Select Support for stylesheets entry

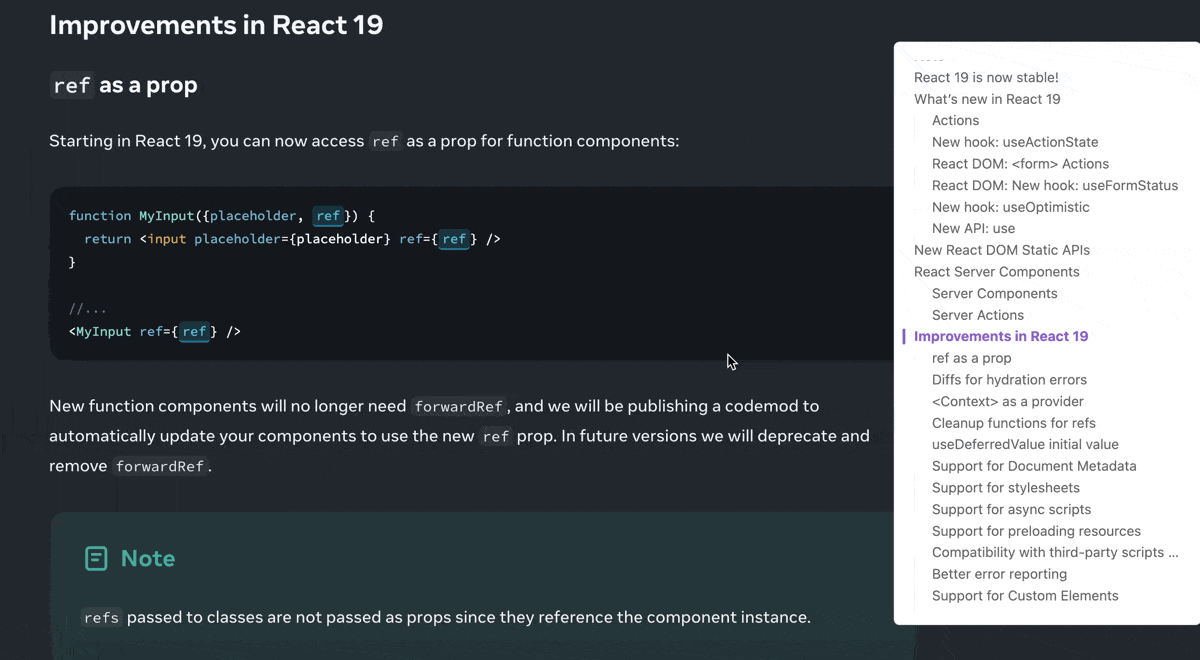point(1006,488)
